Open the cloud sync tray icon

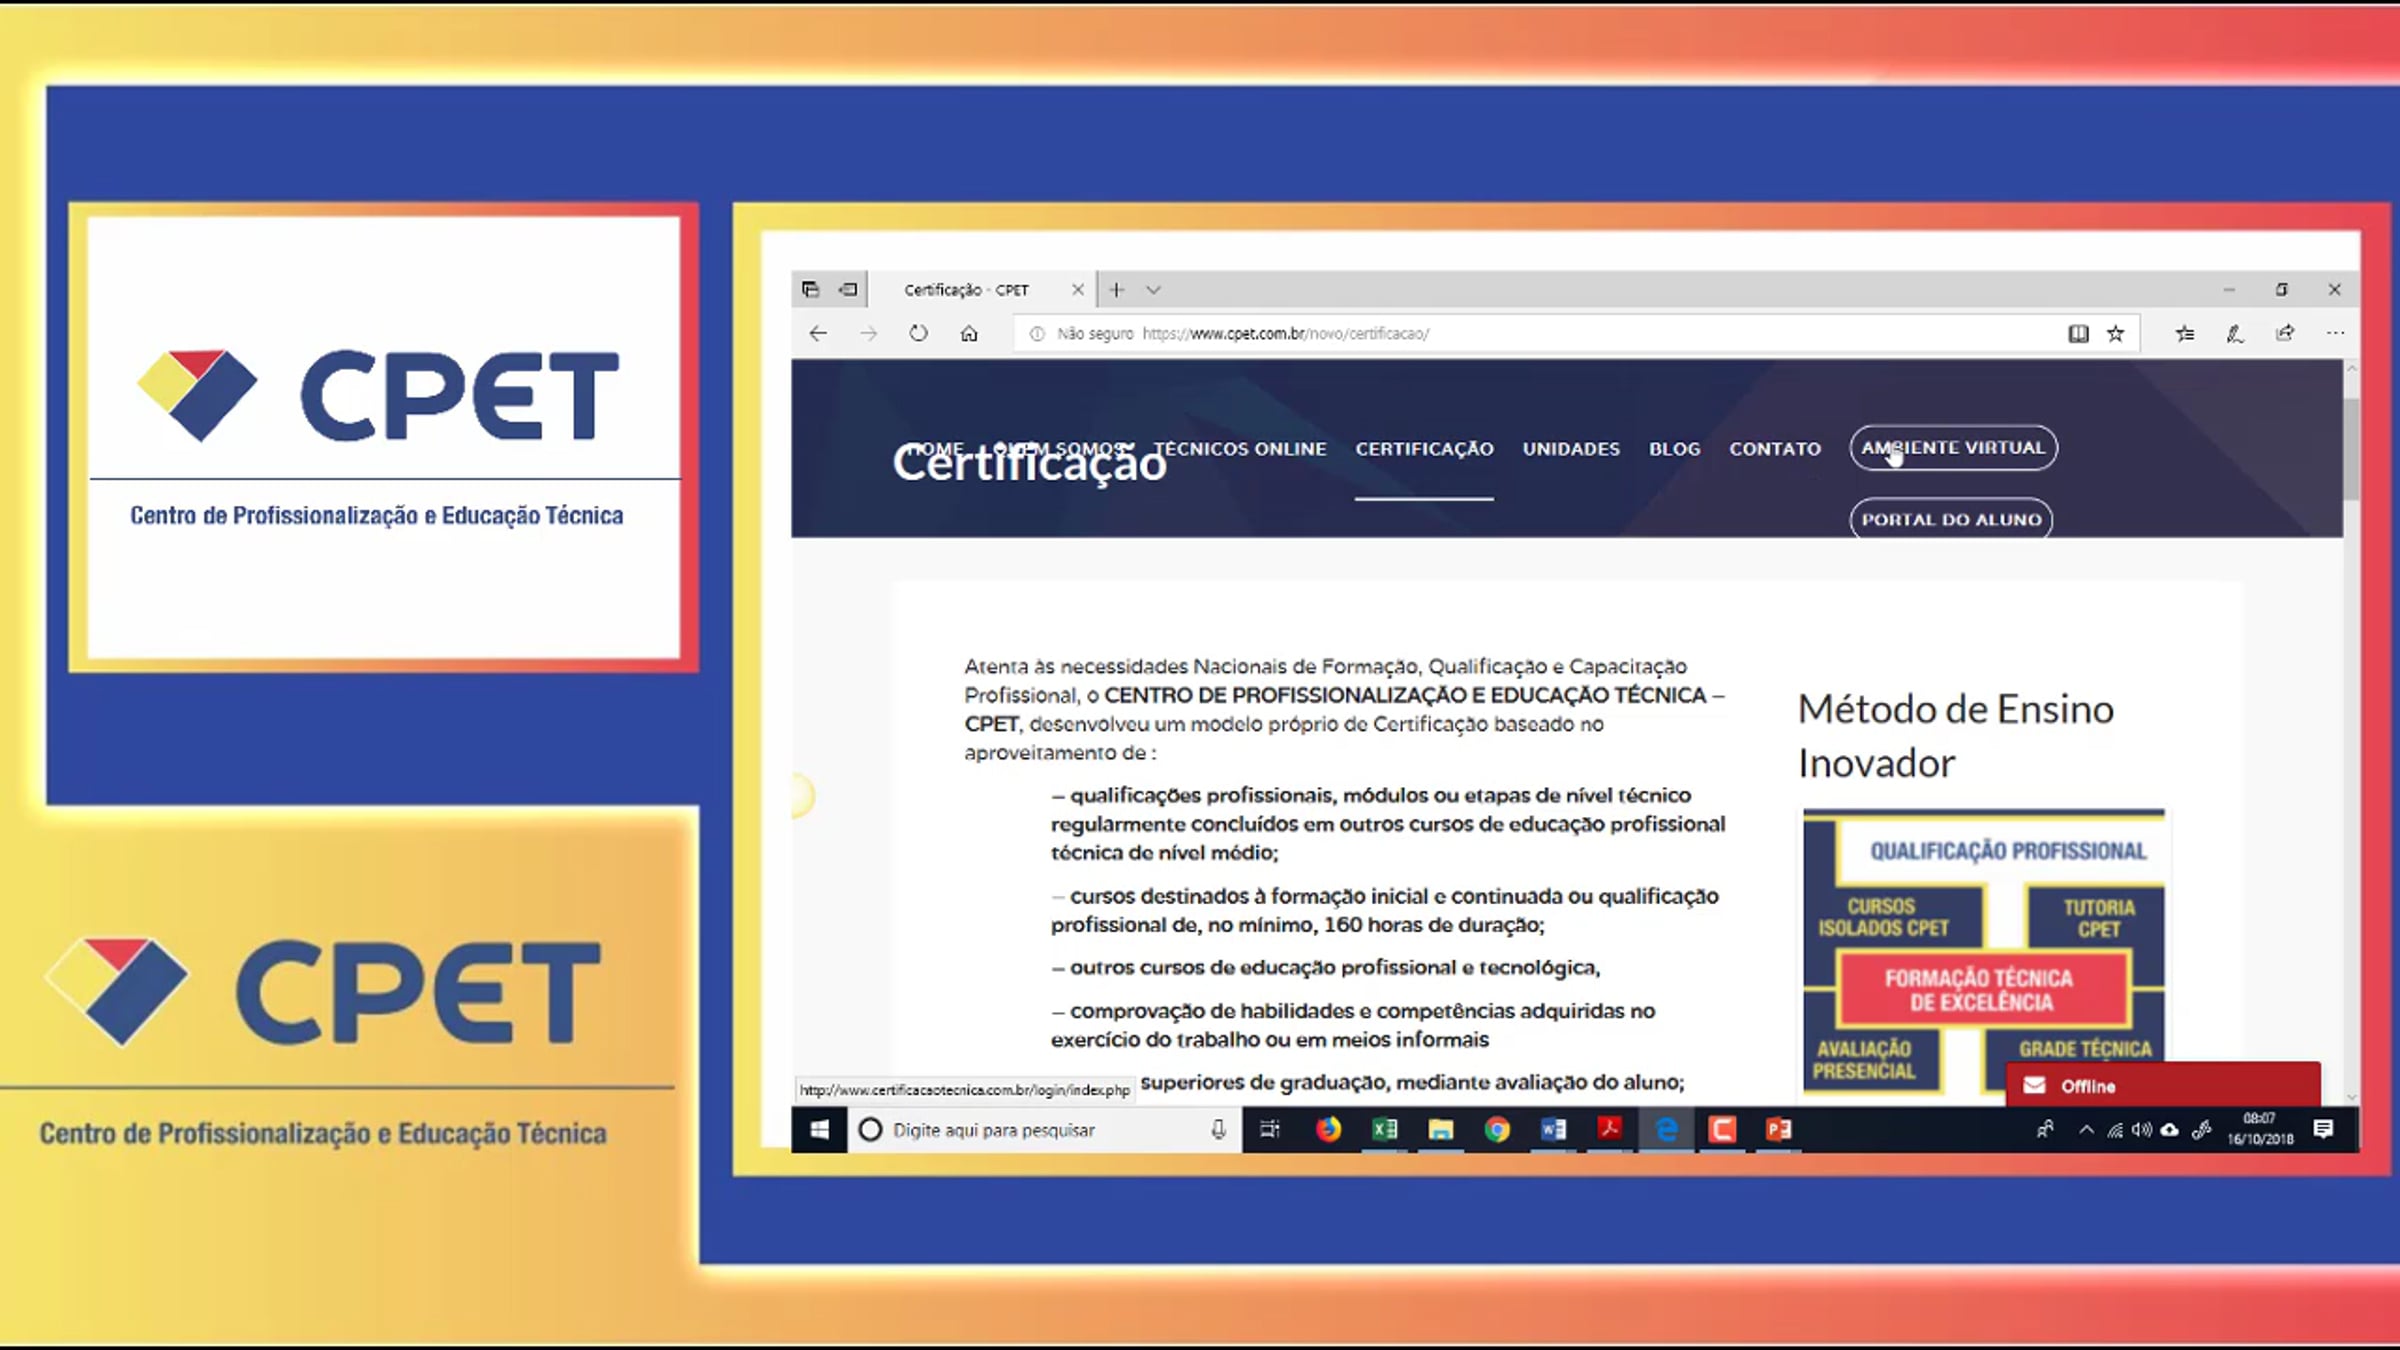(2170, 1130)
